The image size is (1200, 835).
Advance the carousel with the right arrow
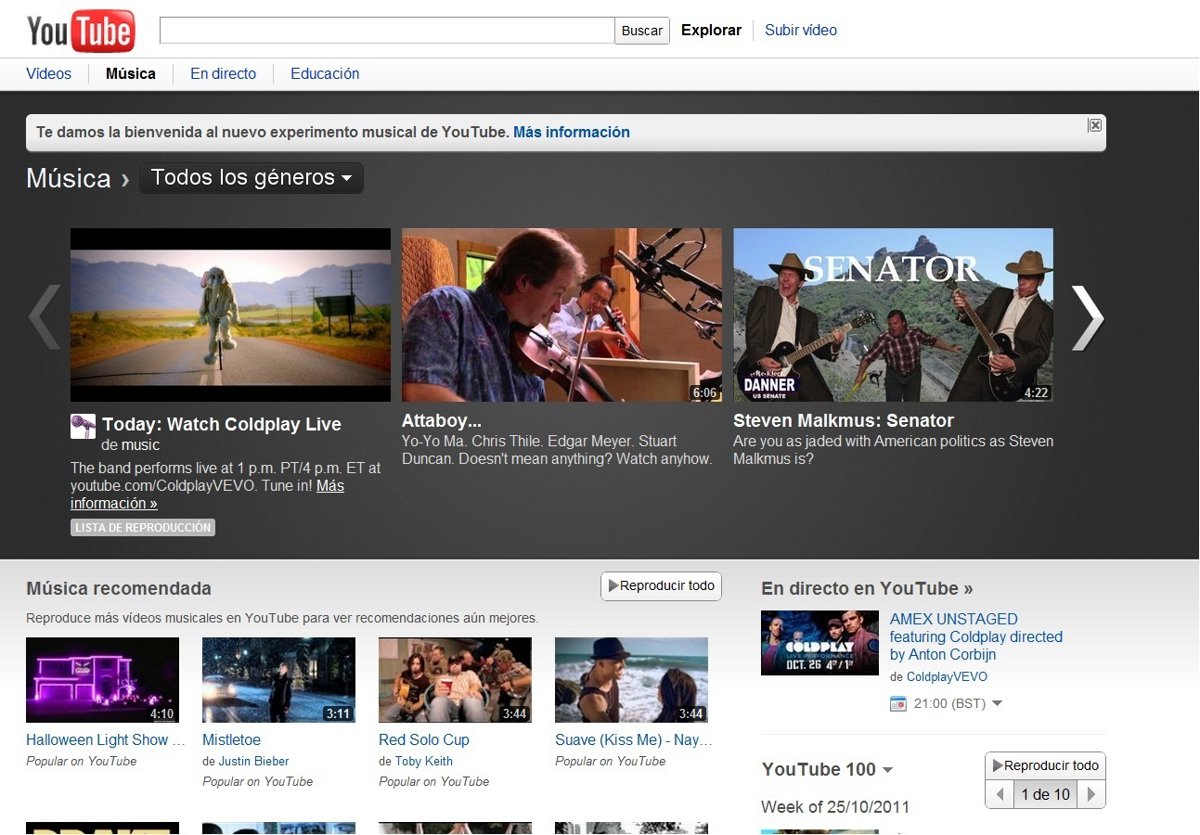coord(1087,317)
